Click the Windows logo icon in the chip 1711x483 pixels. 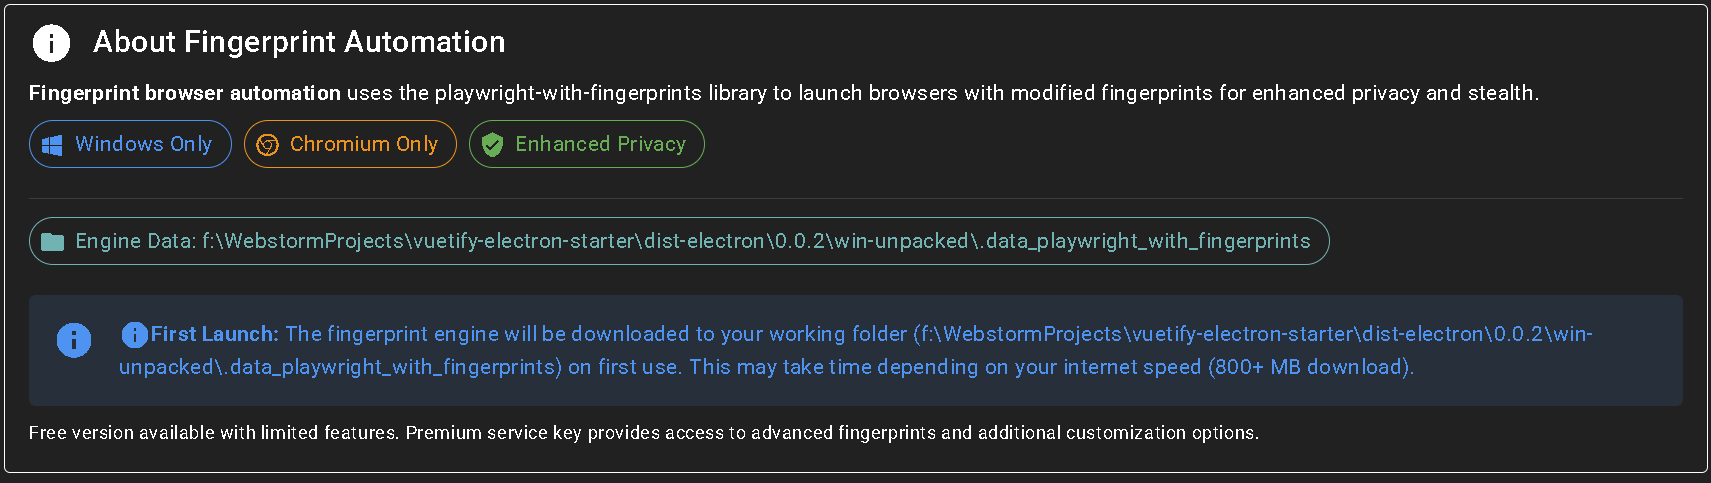52,145
